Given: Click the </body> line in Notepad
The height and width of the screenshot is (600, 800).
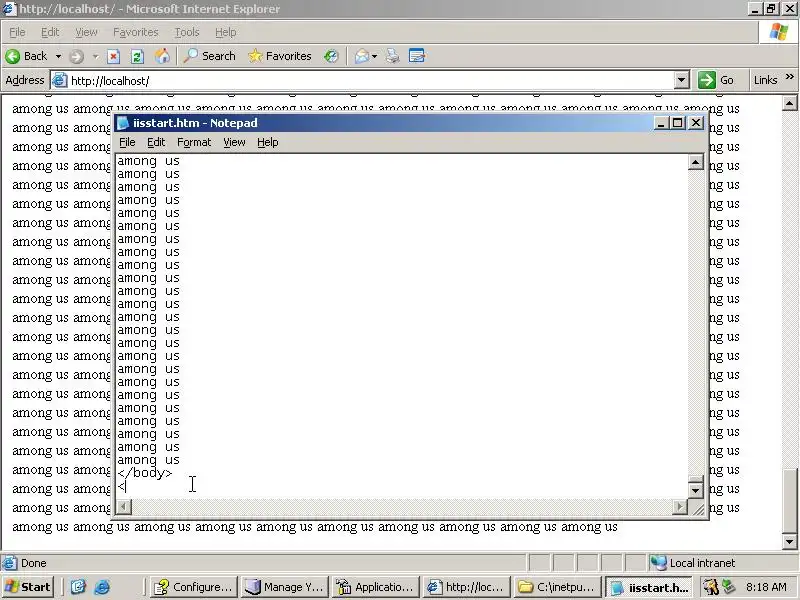Looking at the screenshot, I should tap(145, 473).
